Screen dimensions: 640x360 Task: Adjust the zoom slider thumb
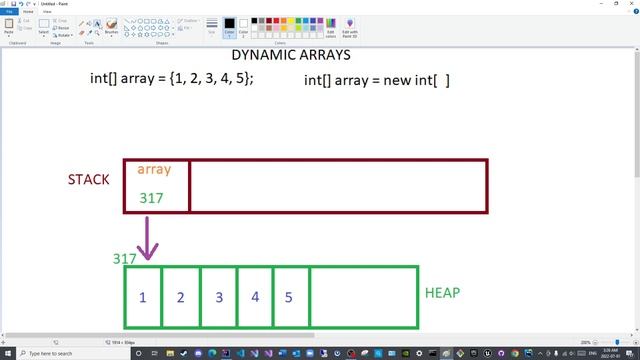[617, 342]
